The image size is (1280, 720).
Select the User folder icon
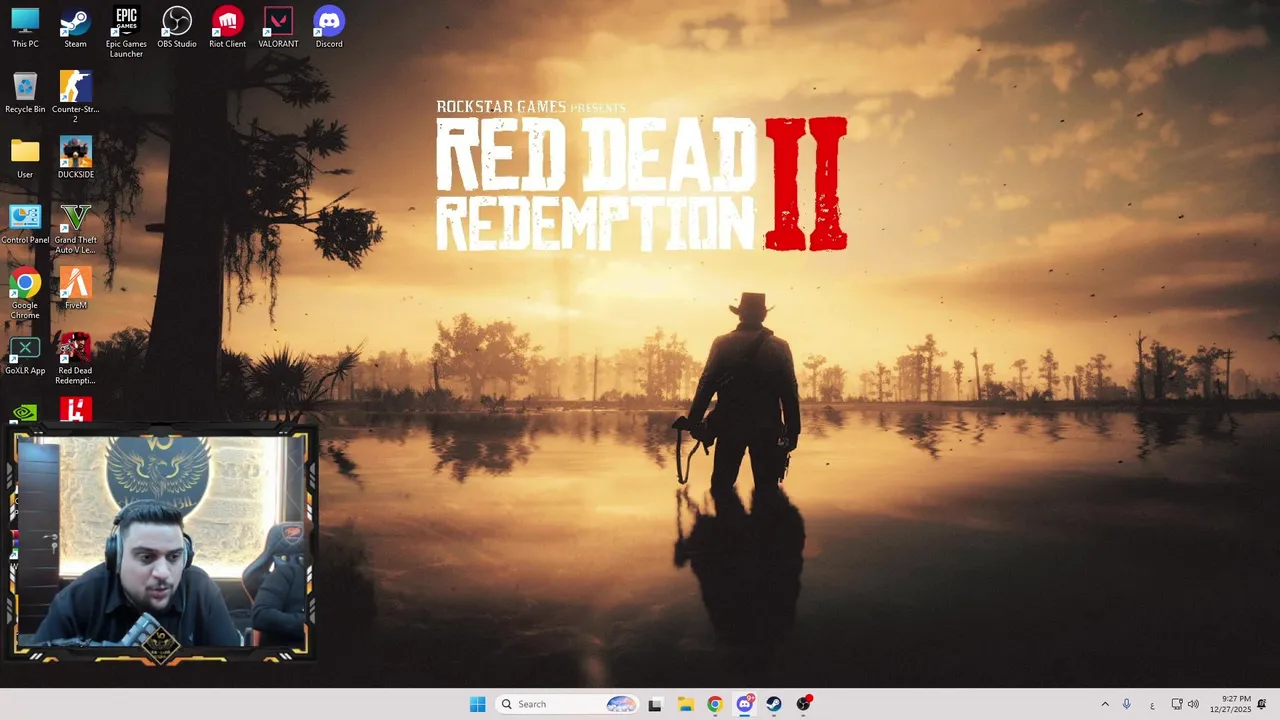pos(25,158)
